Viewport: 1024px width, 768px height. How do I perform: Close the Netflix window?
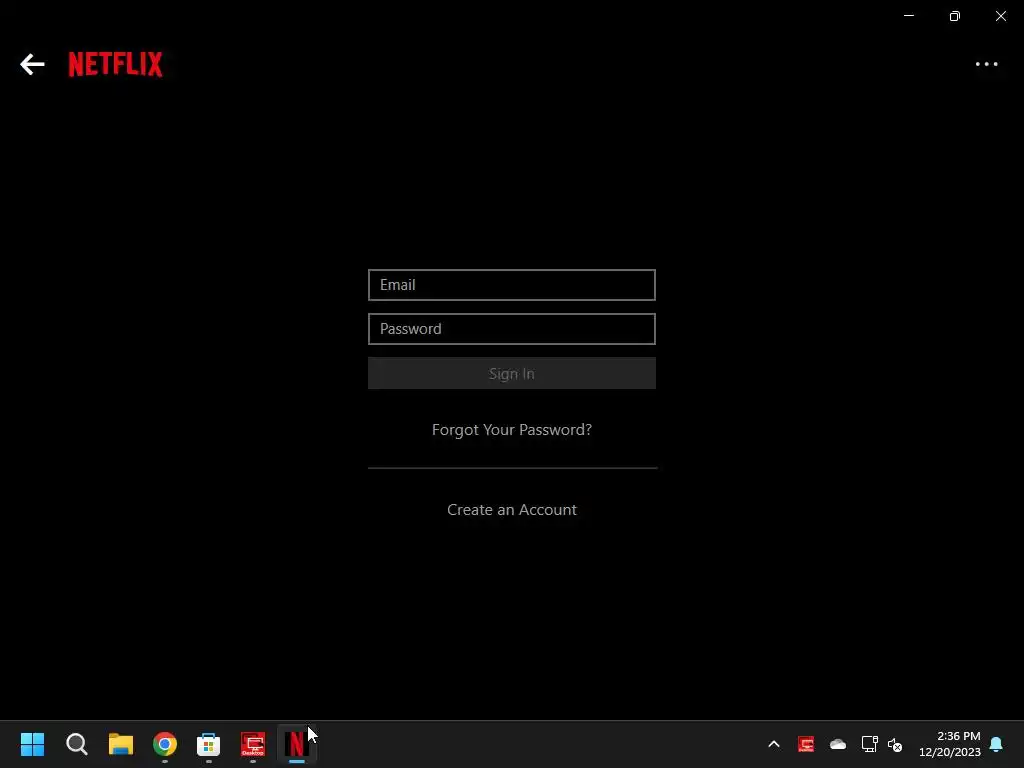point(1000,16)
